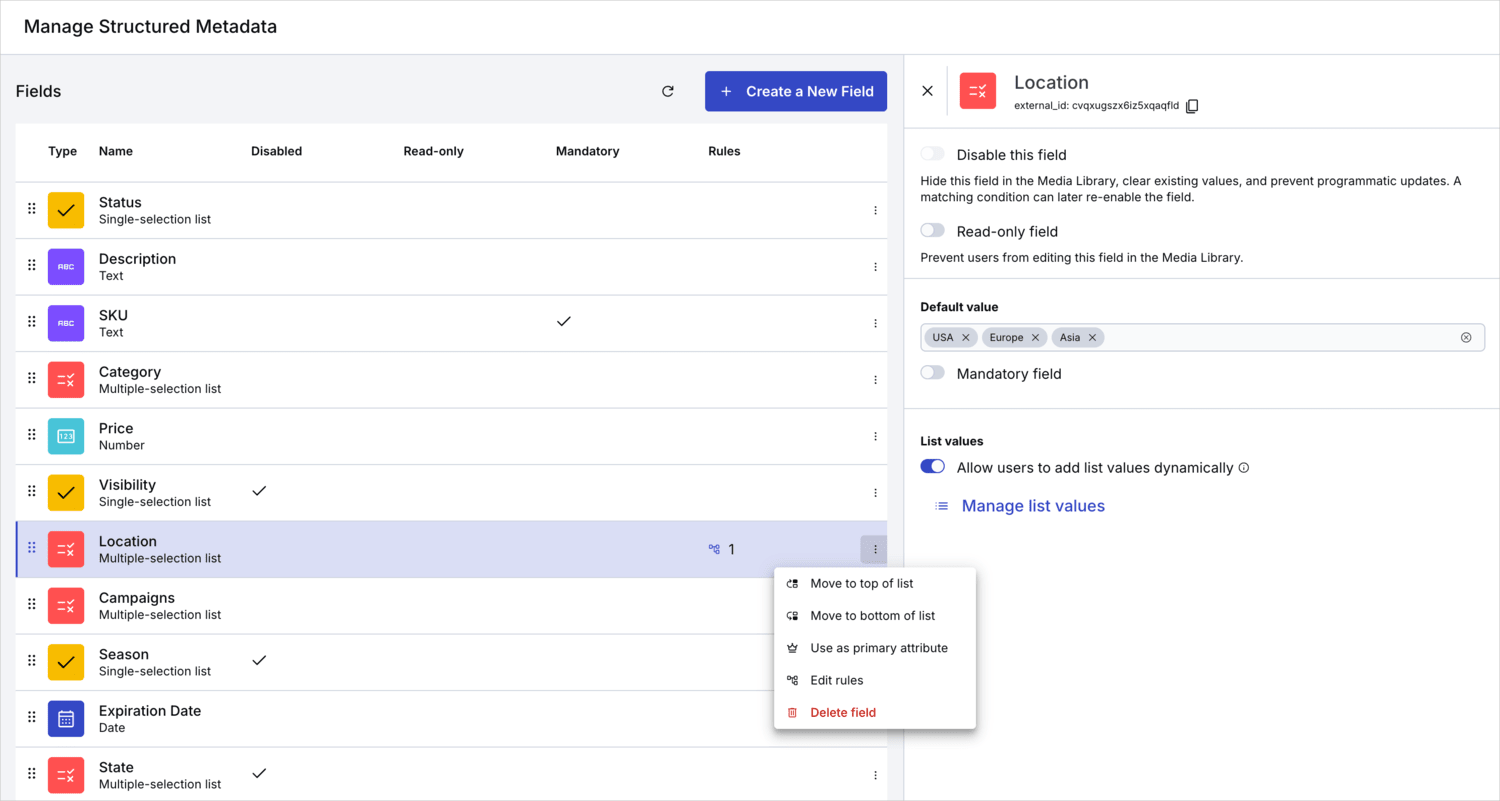Clear all default values with circled X

(1466, 337)
